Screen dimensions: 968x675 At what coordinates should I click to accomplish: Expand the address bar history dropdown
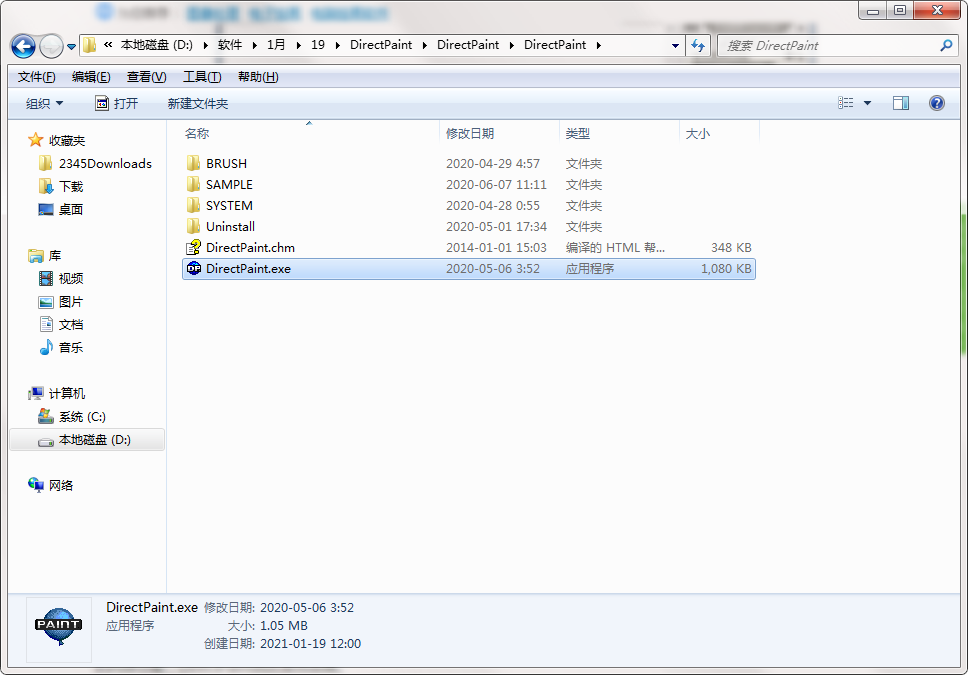click(x=675, y=46)
